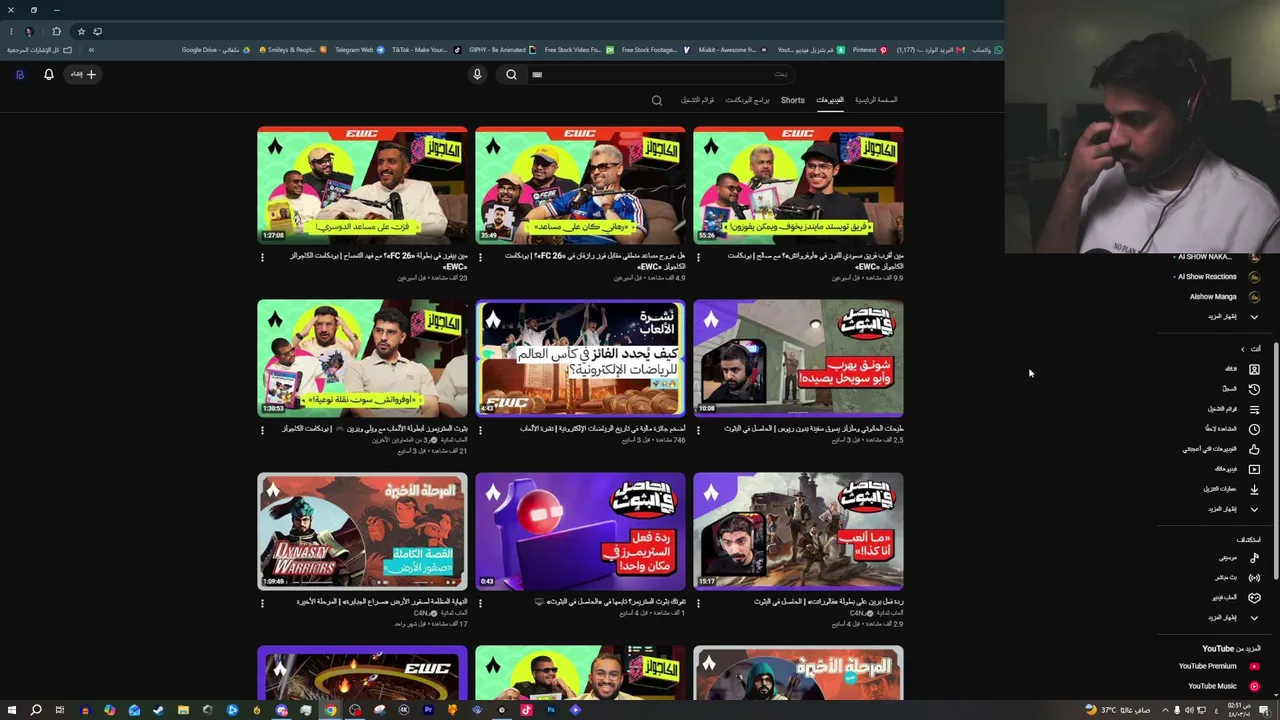Start voice search with the microphone icon
1280x720 pixels.
click(x=477, y=74)
